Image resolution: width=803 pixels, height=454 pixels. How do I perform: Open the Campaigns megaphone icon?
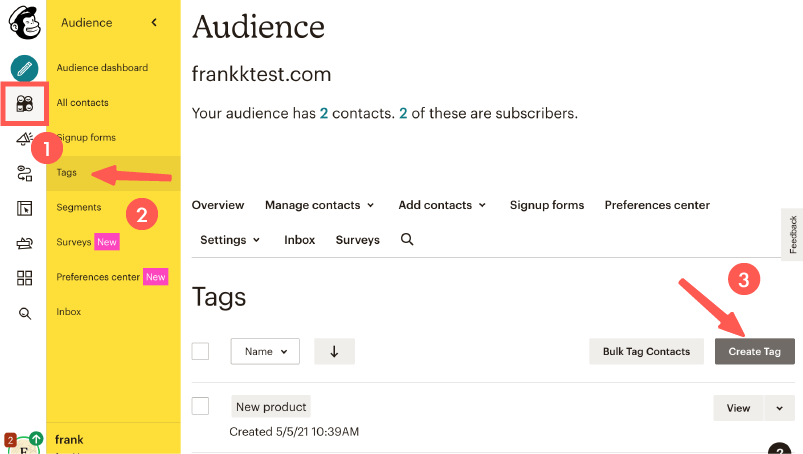coord(25,139)
